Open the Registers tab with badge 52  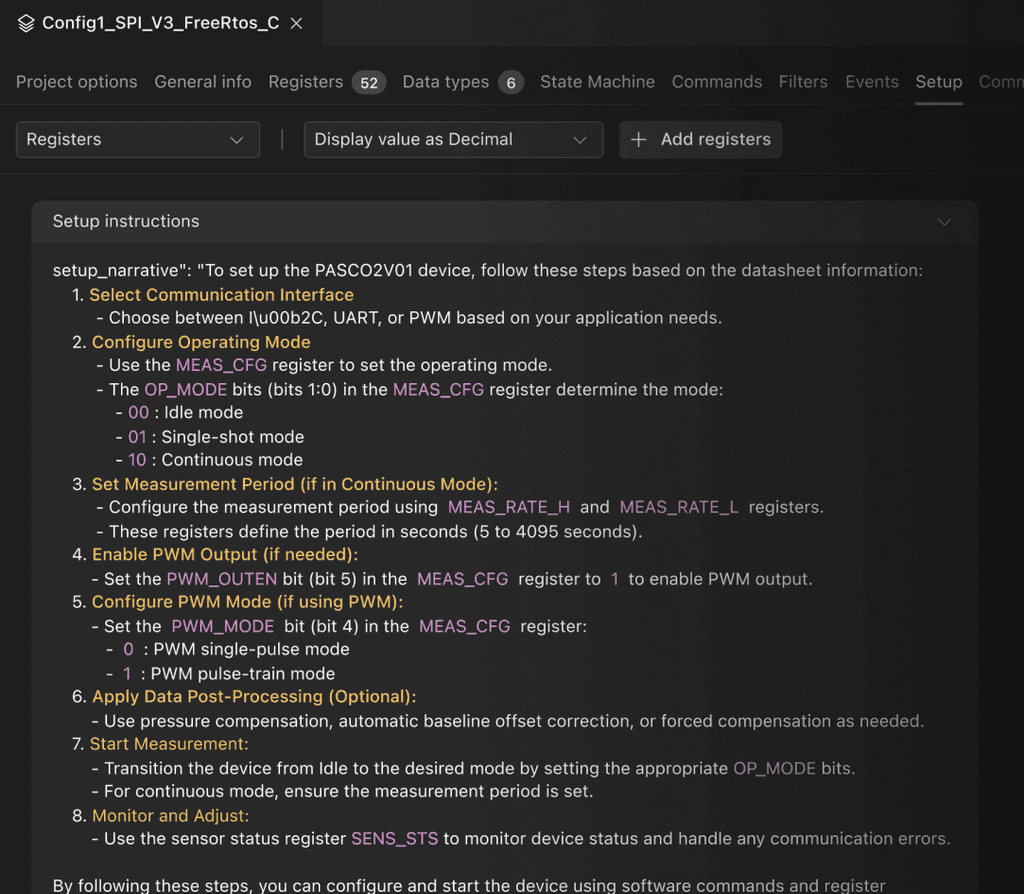[x=327, y=82]
